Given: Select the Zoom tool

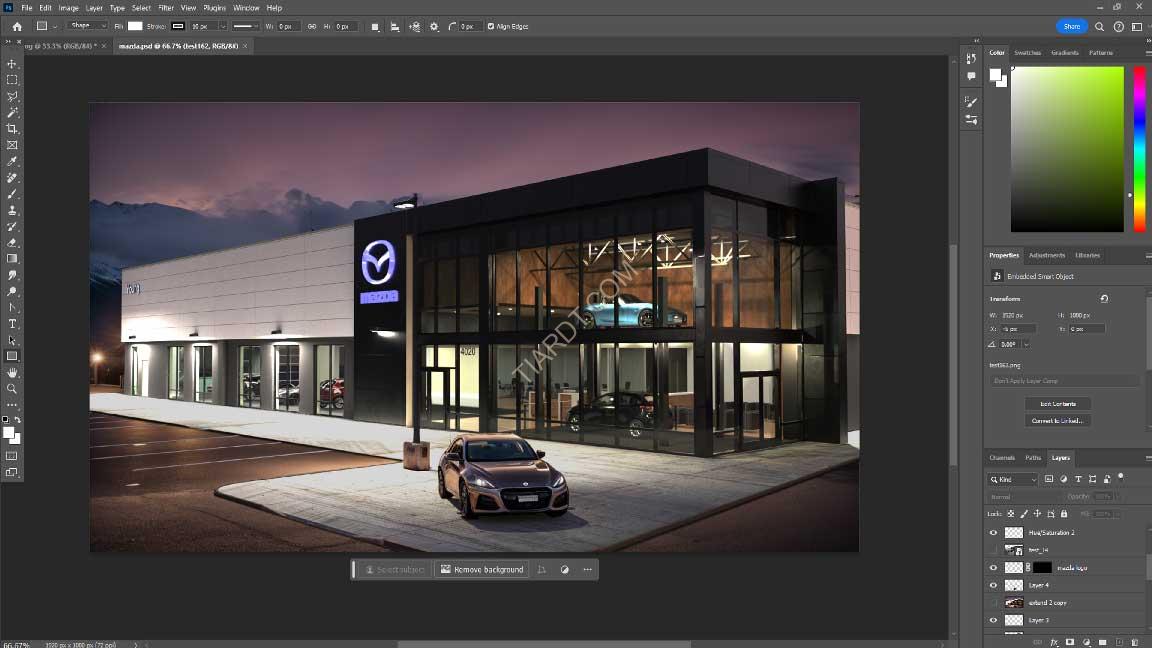Looking at the screenshot, I should click(x=12, y=389).
